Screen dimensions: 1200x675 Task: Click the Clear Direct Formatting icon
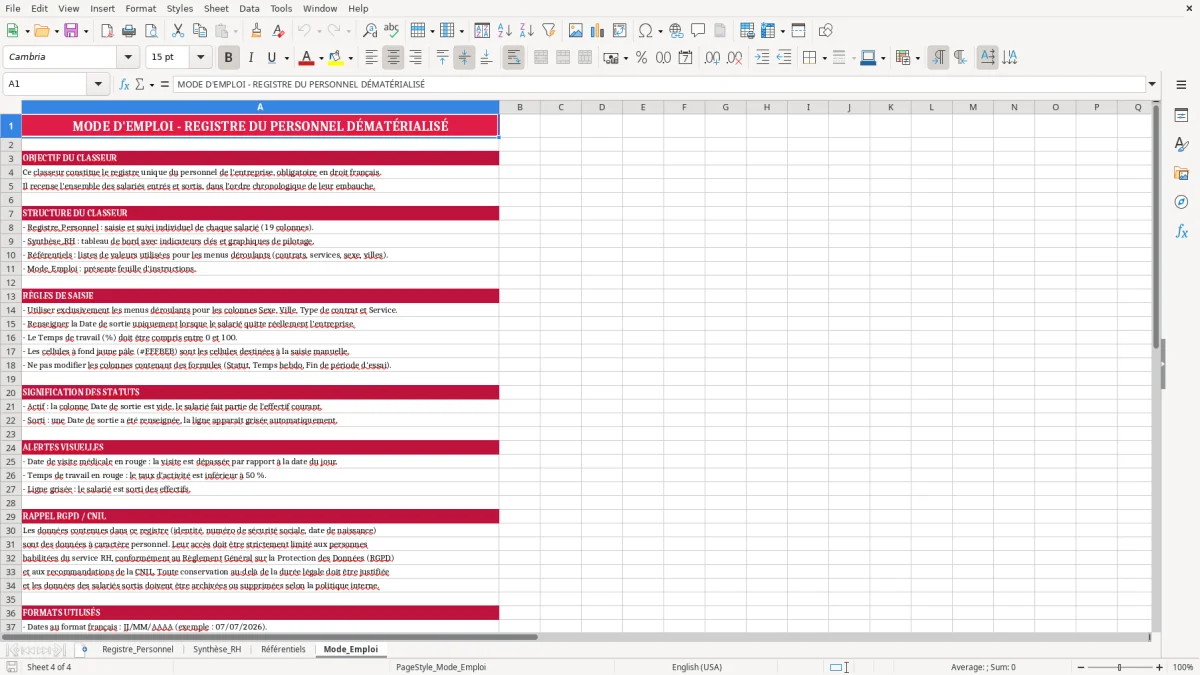point(279,31)
